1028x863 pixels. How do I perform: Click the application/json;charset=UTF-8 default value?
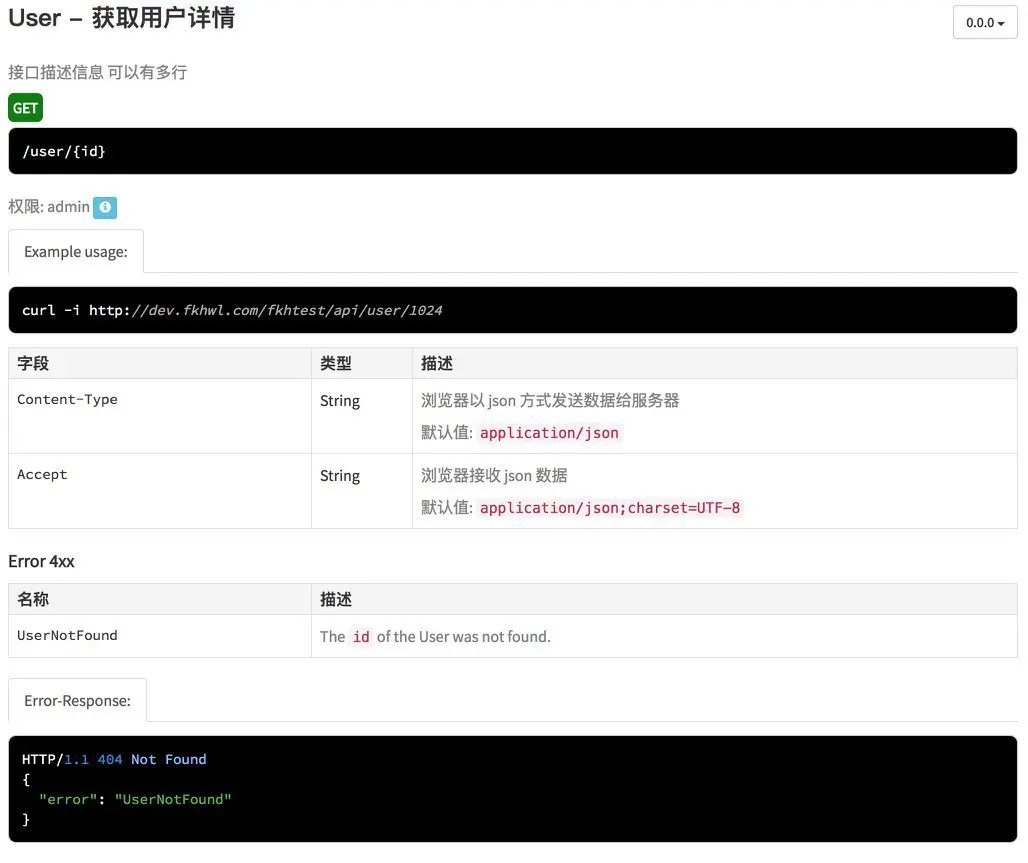(610, 508)
